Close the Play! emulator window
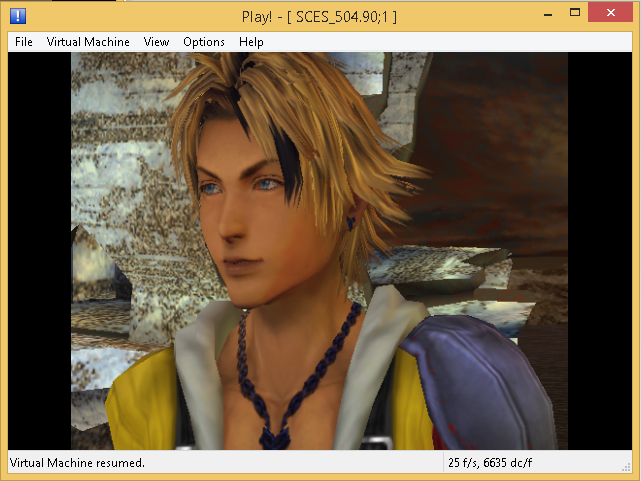The height and width of the screenshot is (481, 641). point(611,14)
